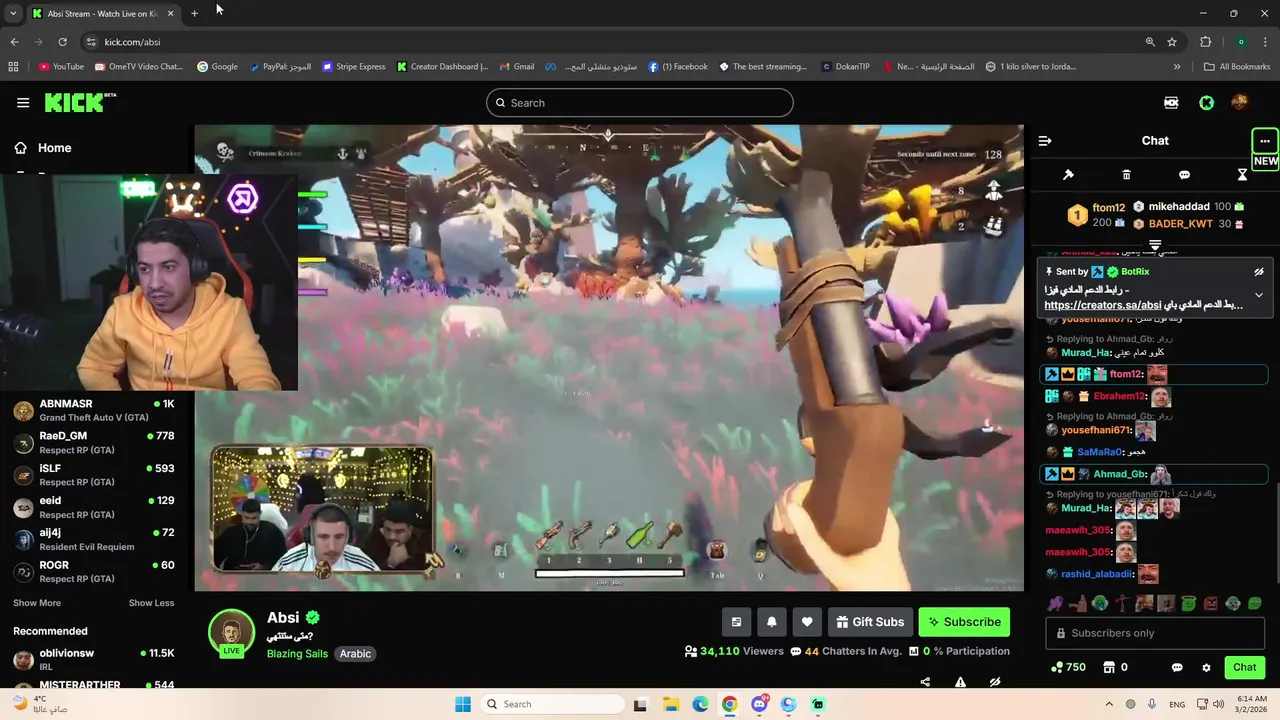Viewport: 1280px width, 720px height.
Task: Click the Kick logo
Action: (x=80, y=102)
